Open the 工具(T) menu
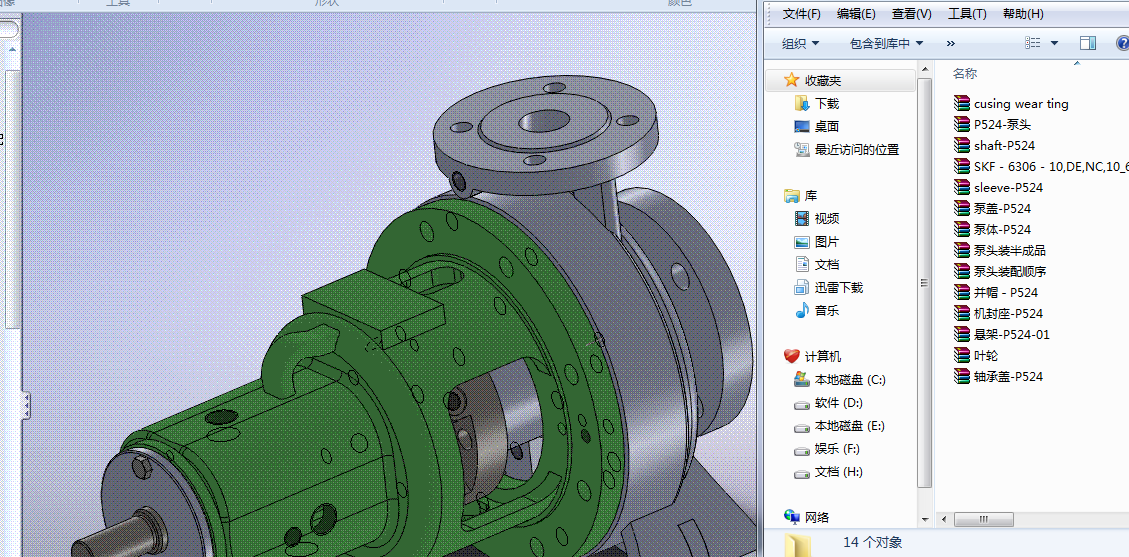 point(966,13)
